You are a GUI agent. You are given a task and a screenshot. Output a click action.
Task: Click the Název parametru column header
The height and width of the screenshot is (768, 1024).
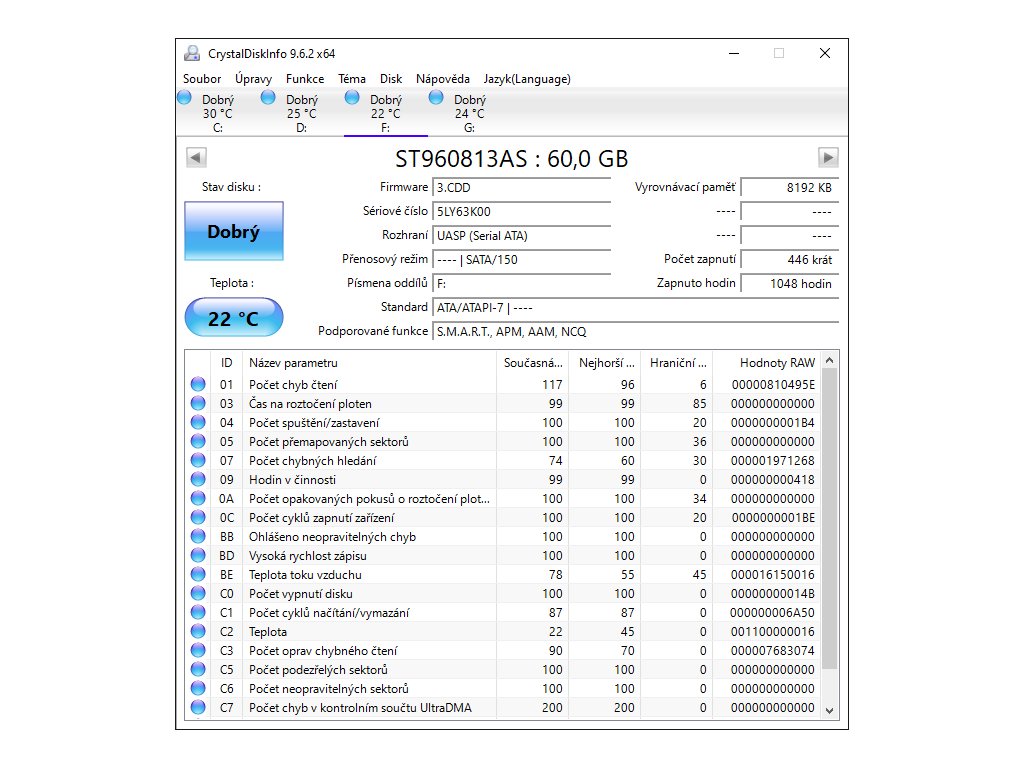(x=293, y=362)
